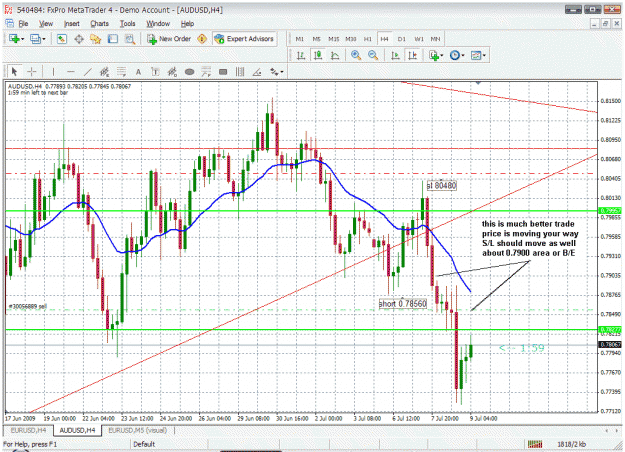The width and height of the screenshot is (625, 452).
Task: Select the Text tool marked A
Action: [138, 72]
